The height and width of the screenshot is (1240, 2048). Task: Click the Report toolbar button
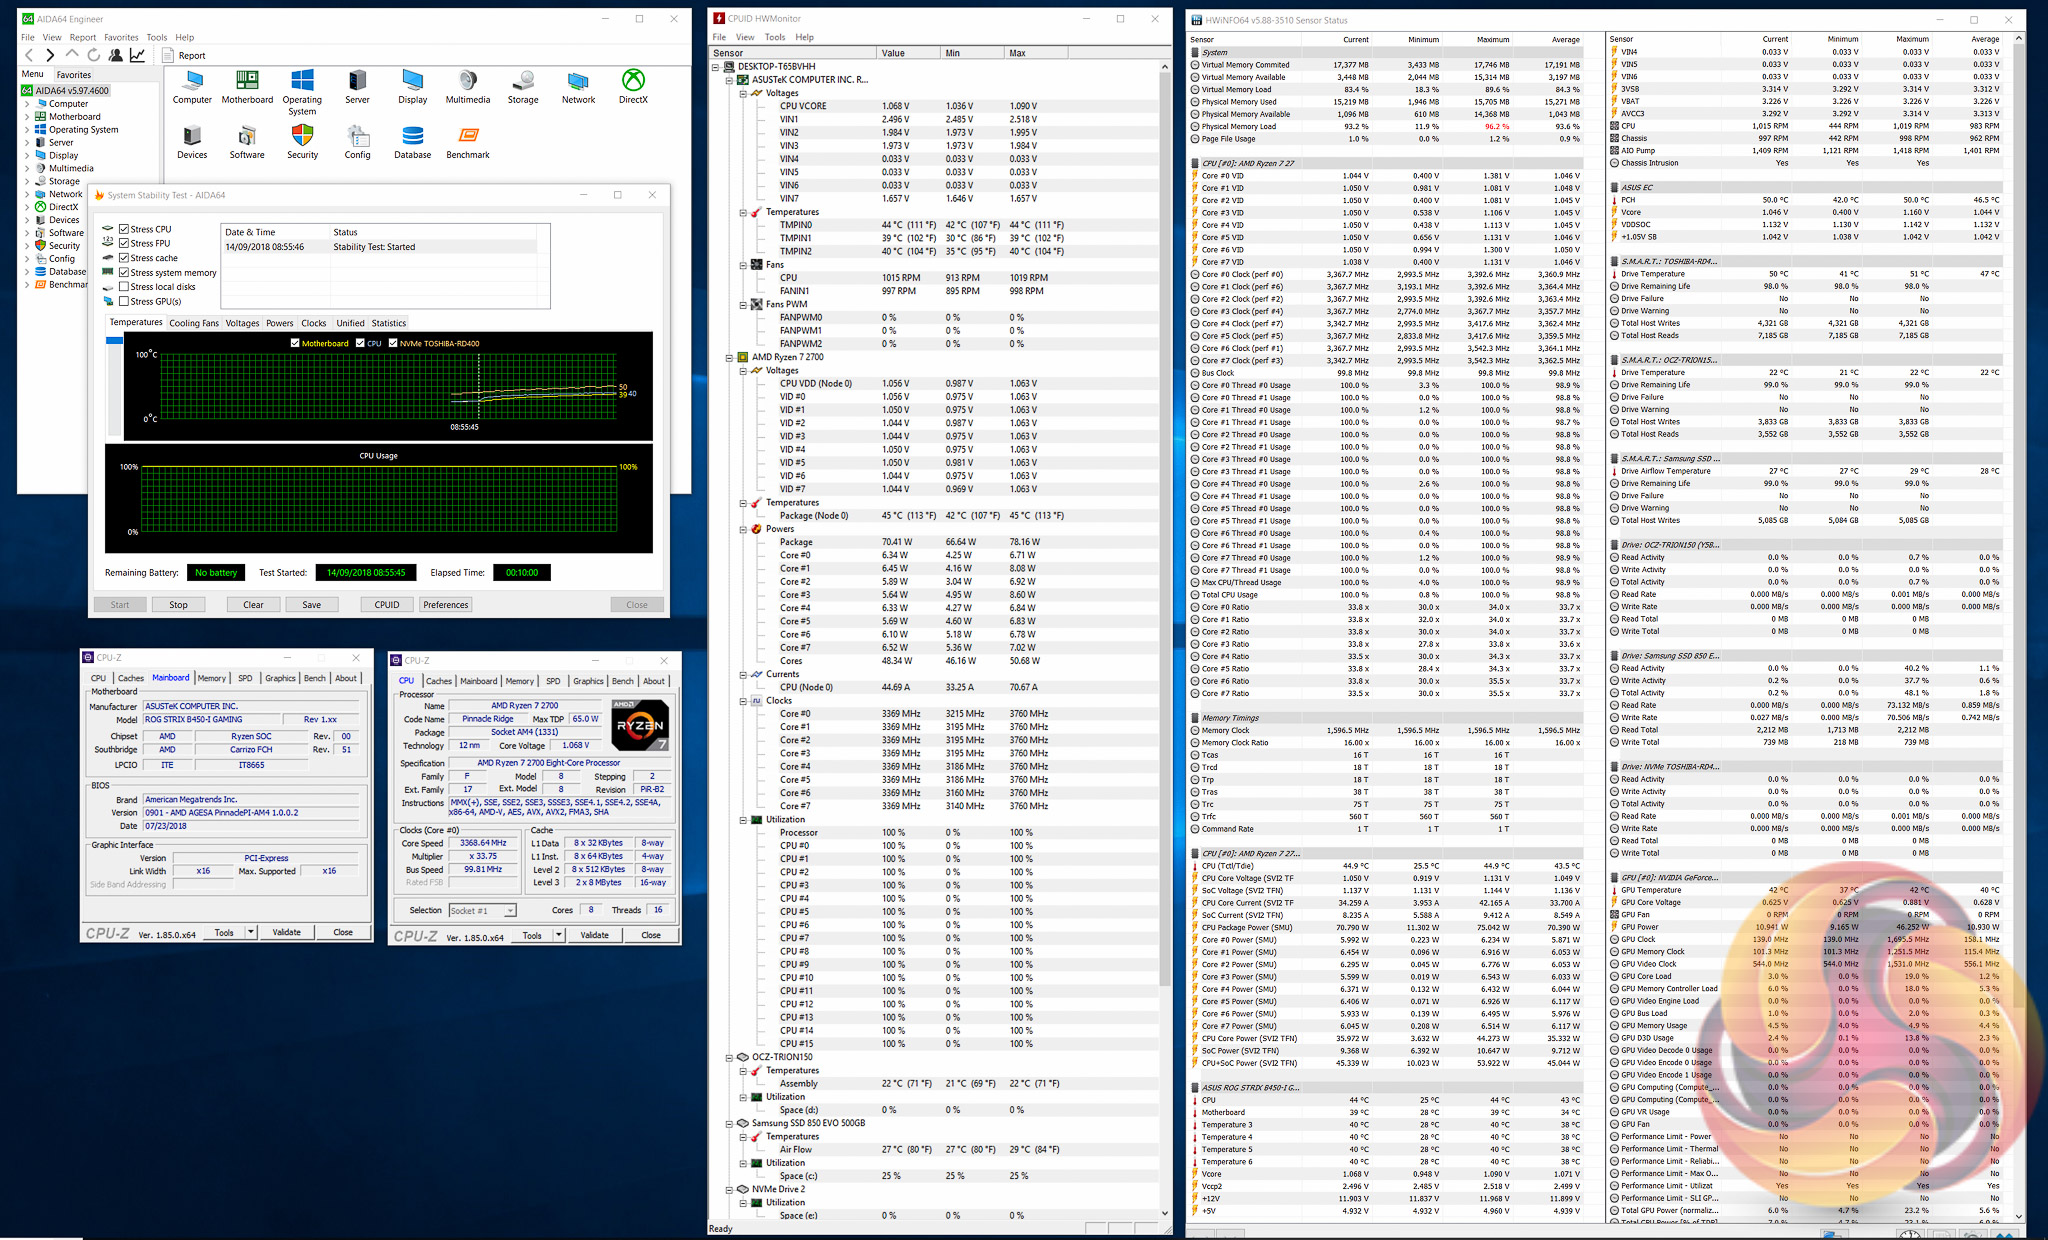click(183, 55)
